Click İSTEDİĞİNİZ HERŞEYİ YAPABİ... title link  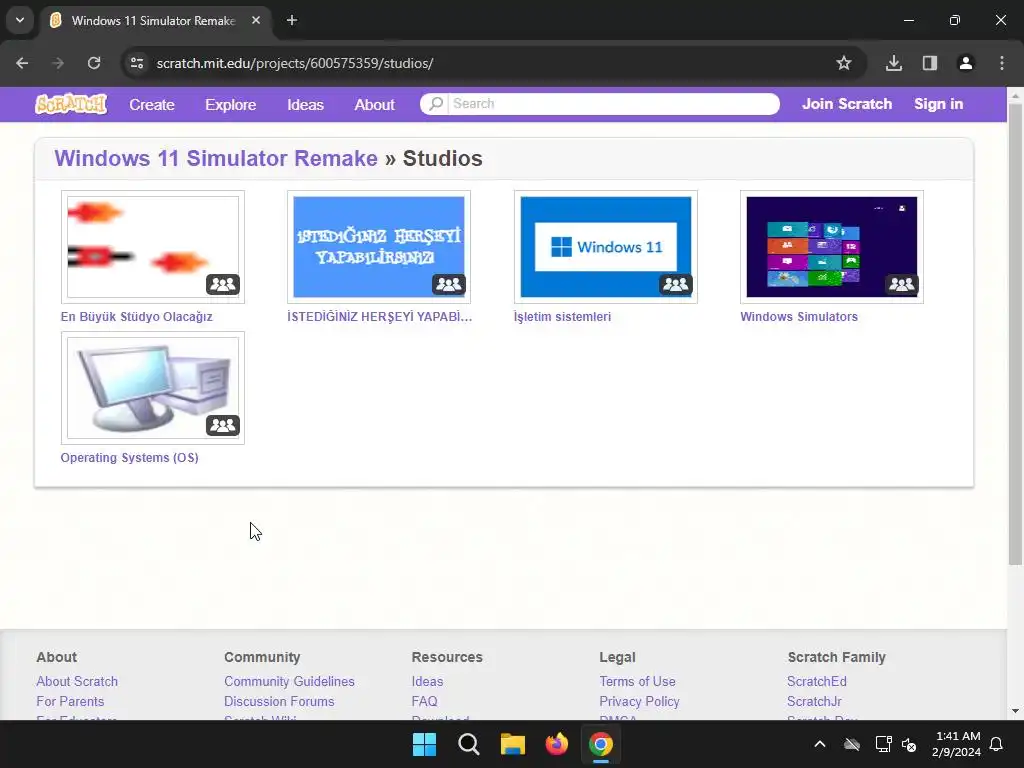pos(379,317)
